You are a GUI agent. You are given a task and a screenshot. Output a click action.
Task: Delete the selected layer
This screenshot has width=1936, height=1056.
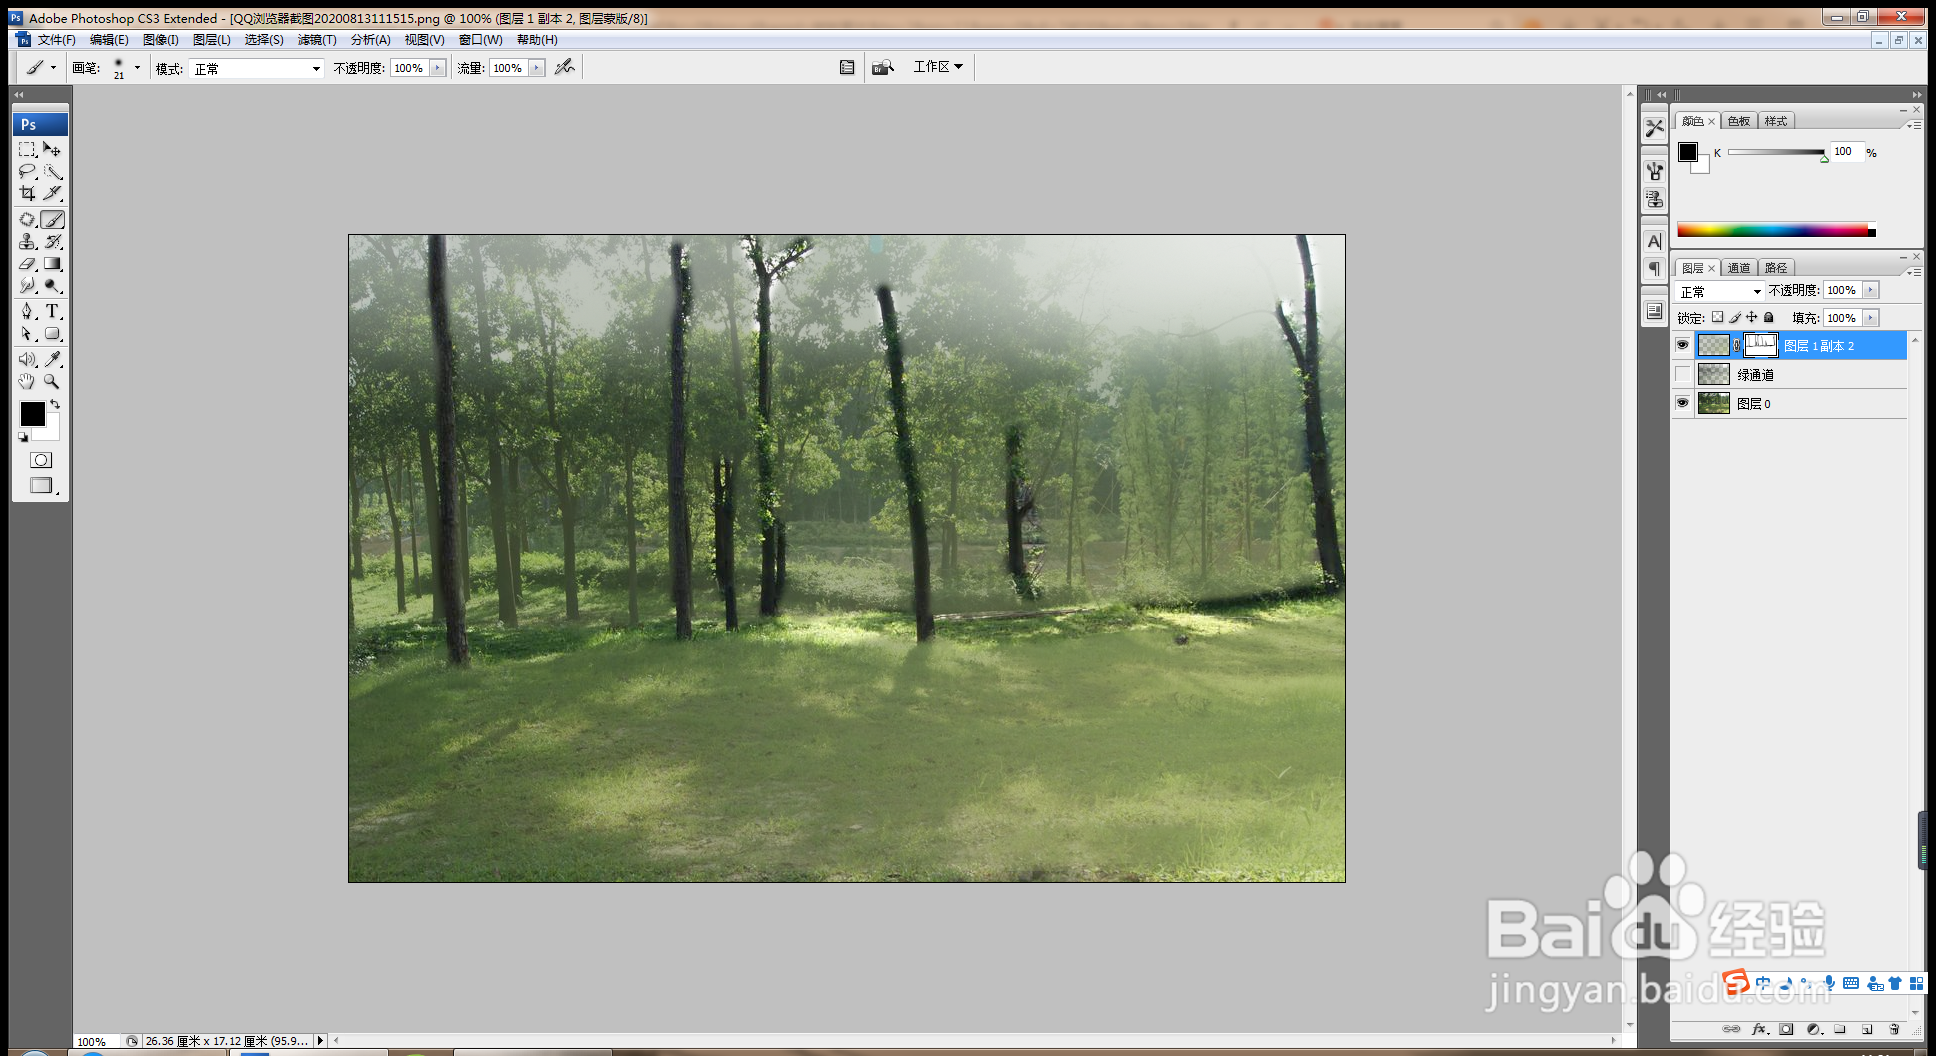point(1894,1029)
